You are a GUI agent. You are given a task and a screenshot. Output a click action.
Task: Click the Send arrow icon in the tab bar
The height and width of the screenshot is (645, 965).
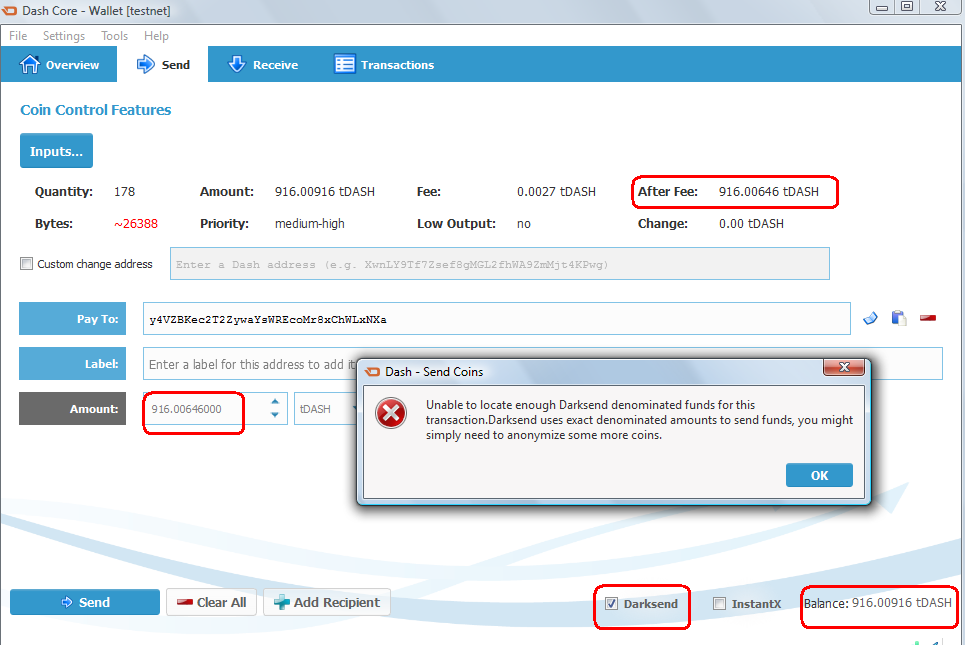click(146, 64)
